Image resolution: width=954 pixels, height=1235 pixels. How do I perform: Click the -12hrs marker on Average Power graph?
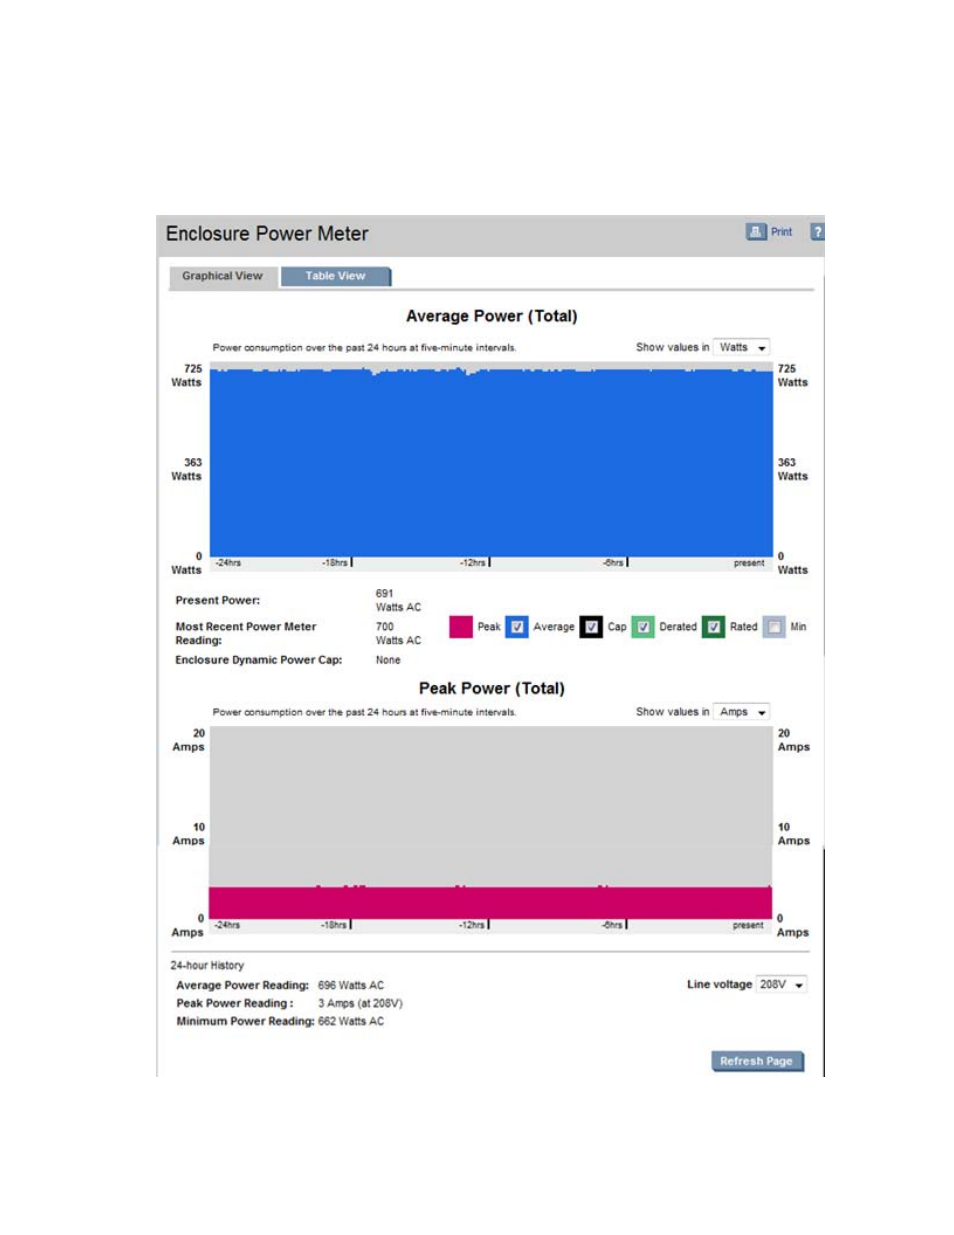point(473,563)
